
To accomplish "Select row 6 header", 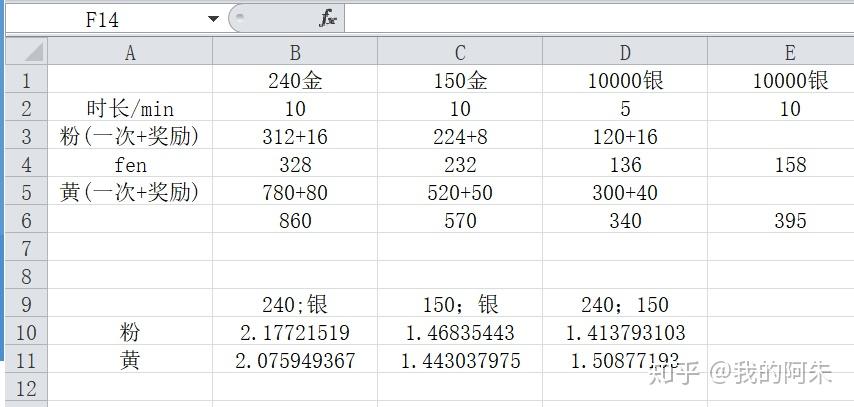I will 26,220.
